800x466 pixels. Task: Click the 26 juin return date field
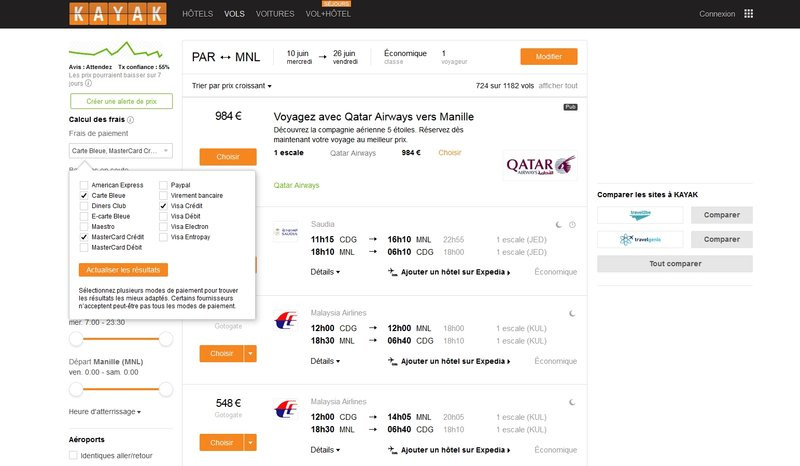(345, 57)
